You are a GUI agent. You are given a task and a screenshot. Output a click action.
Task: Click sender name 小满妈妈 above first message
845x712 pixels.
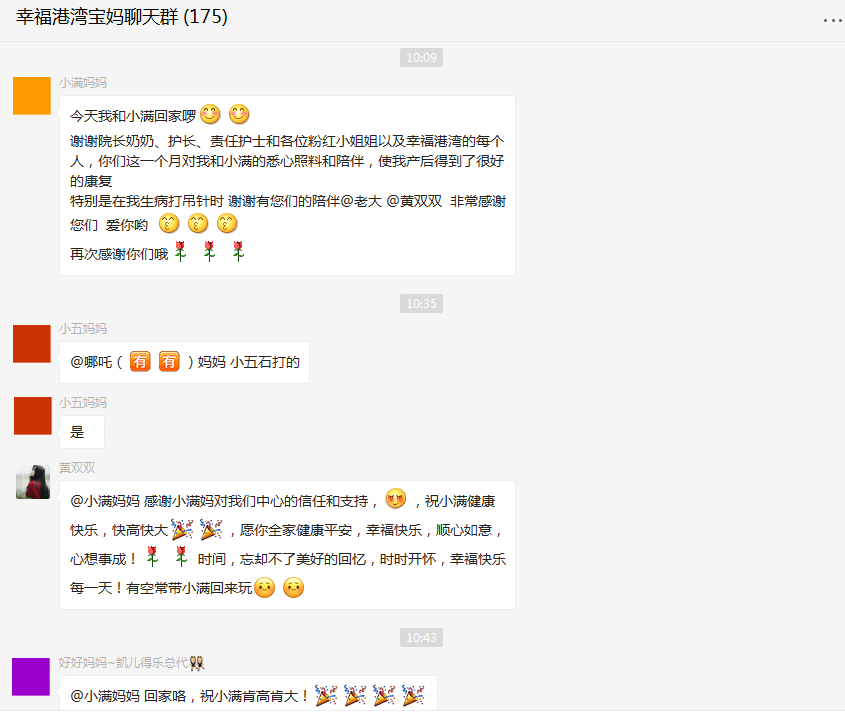click(83, 82)
